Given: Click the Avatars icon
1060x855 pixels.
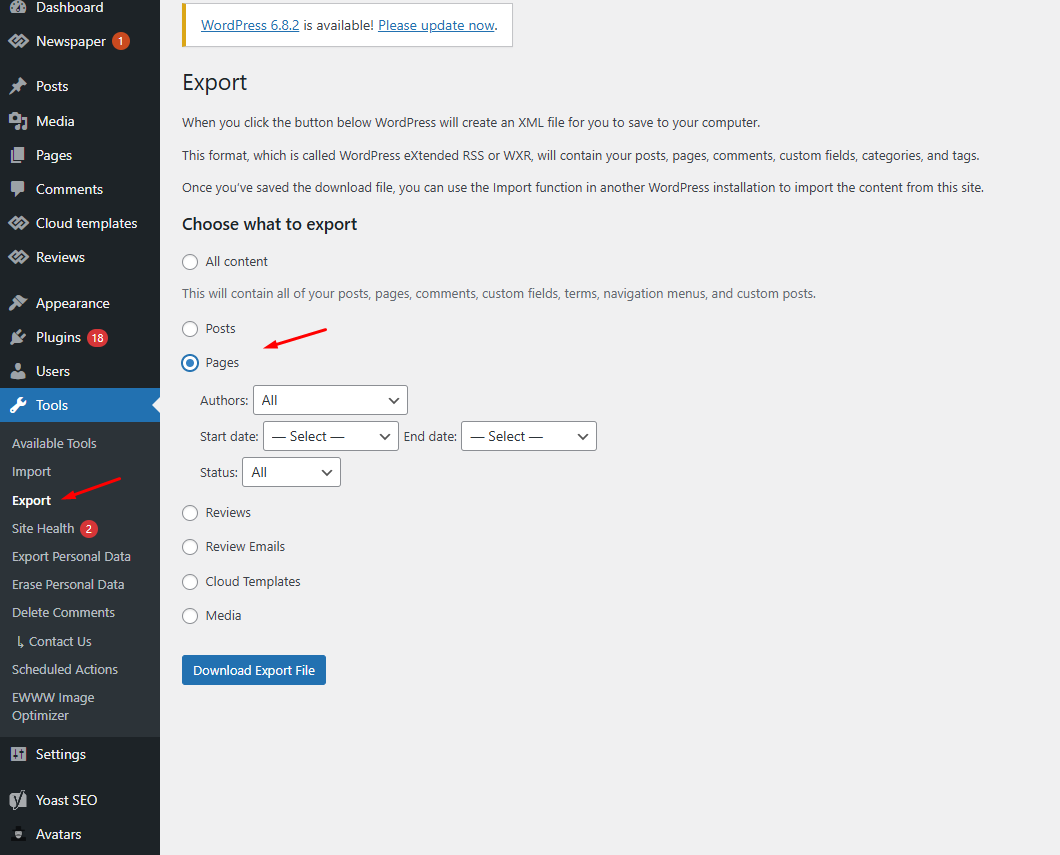Looking at the screenshot, I should coord(18,834).
